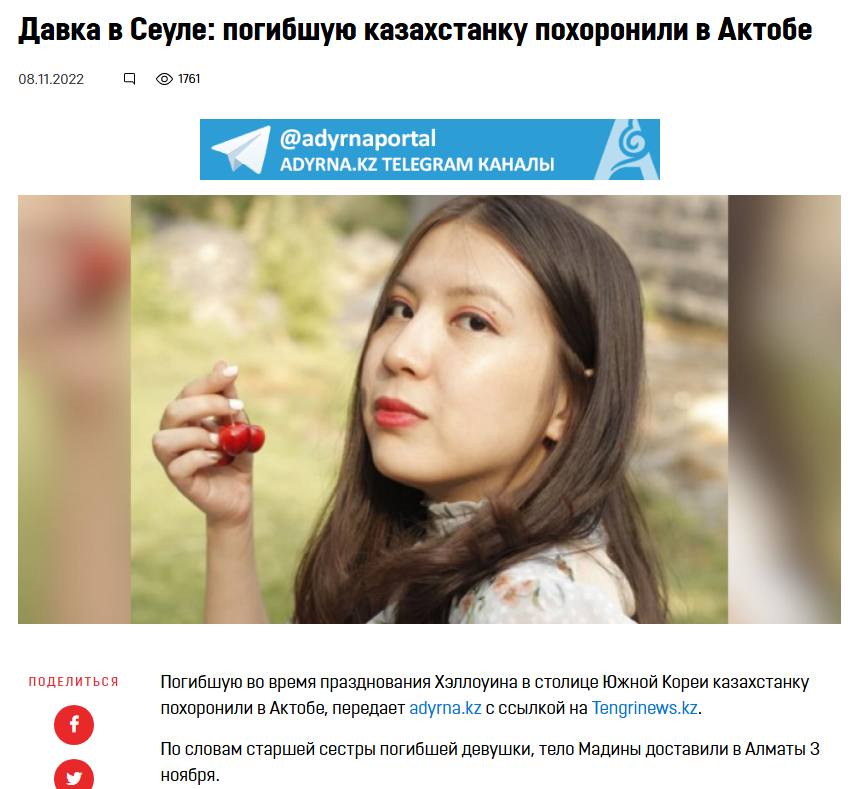Screen dimensions: 866x789
Task: Click the first article paragraph about Halloween
Action: tap(485, 695)
